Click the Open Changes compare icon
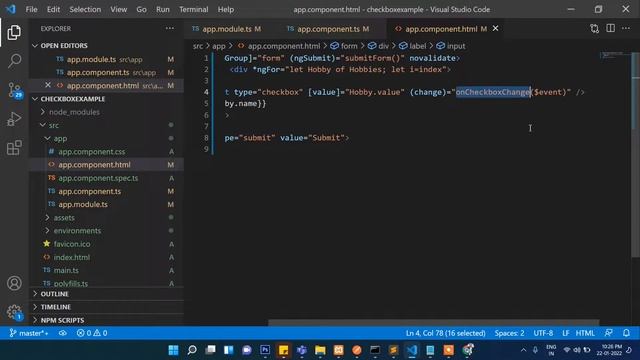The image size is (640, 360). (594, 29)
